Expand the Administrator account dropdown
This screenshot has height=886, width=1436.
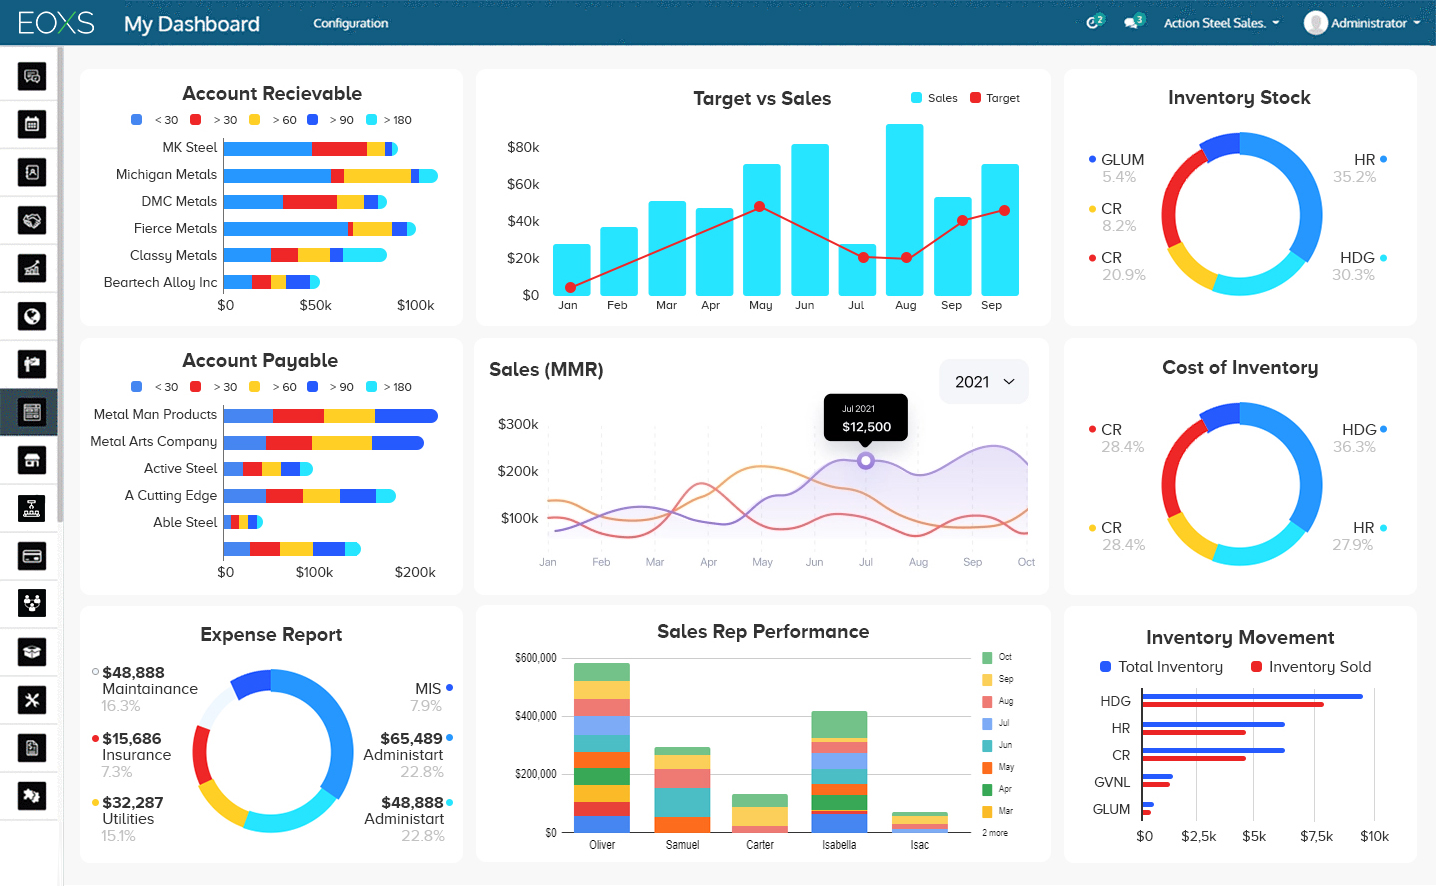pyautogui.click(x=1362, y=22)
